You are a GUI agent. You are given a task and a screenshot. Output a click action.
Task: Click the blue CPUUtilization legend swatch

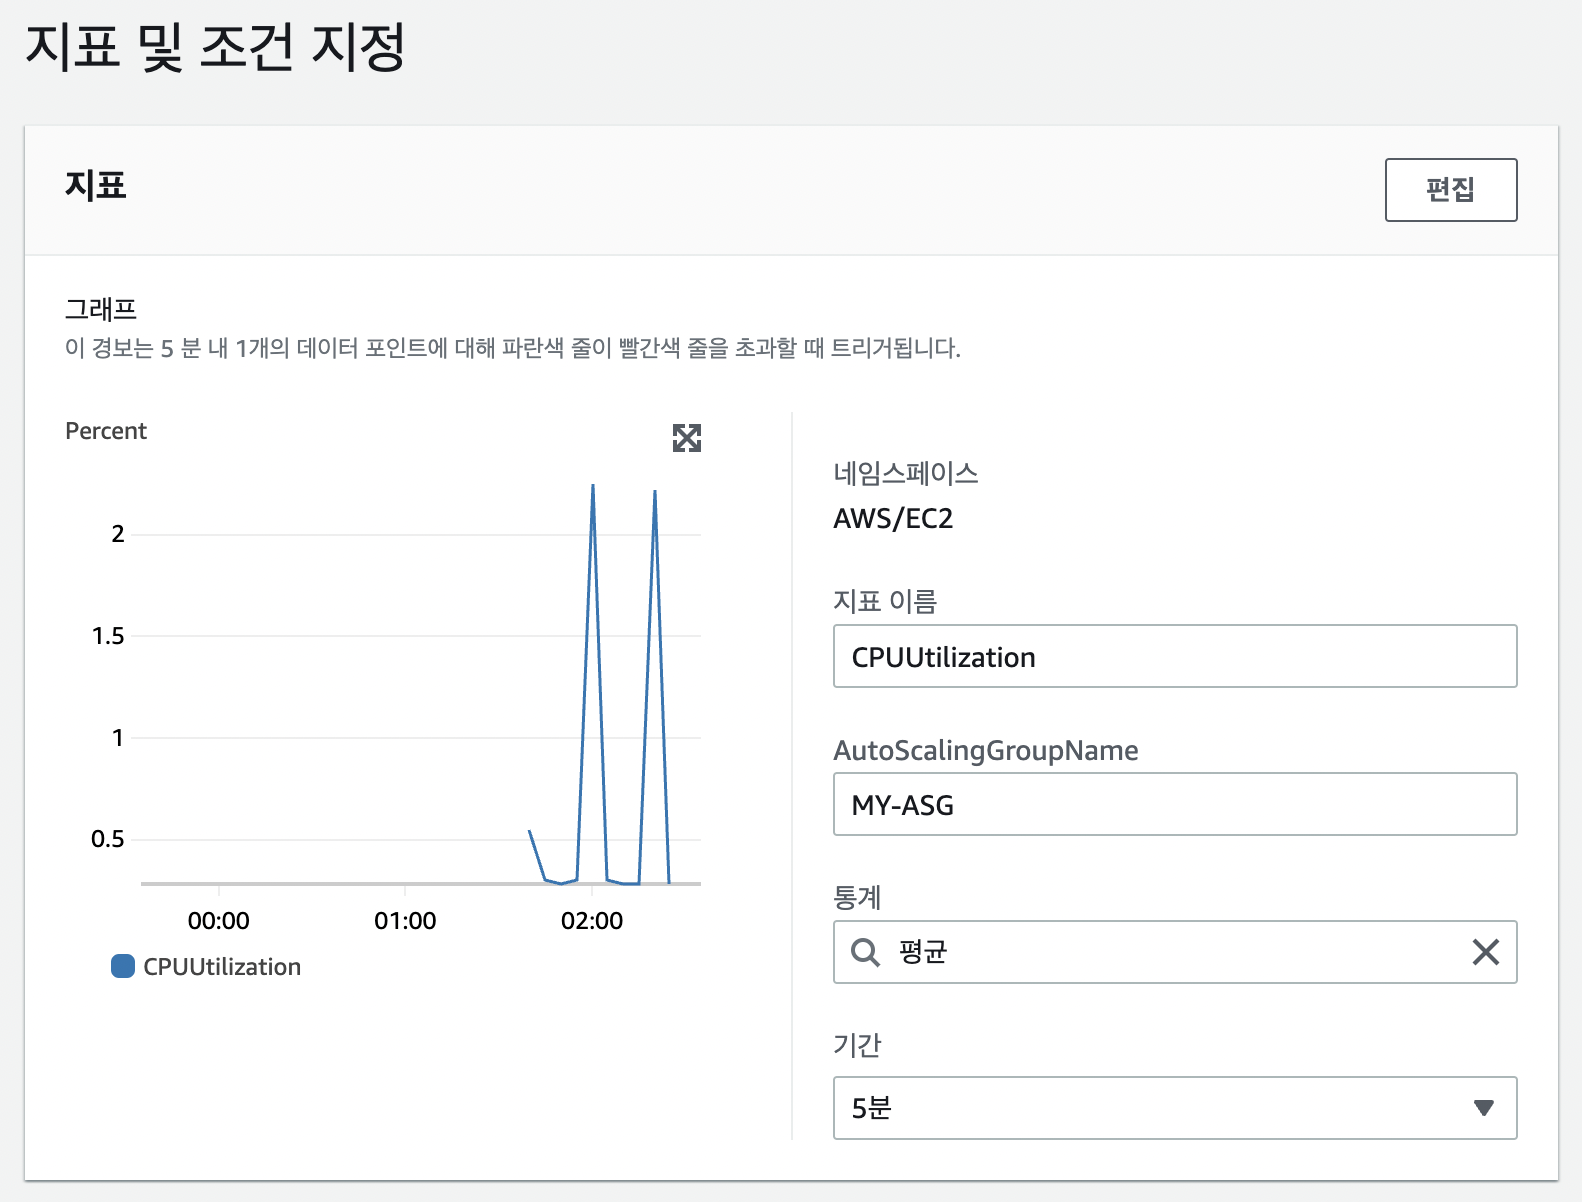123,966
